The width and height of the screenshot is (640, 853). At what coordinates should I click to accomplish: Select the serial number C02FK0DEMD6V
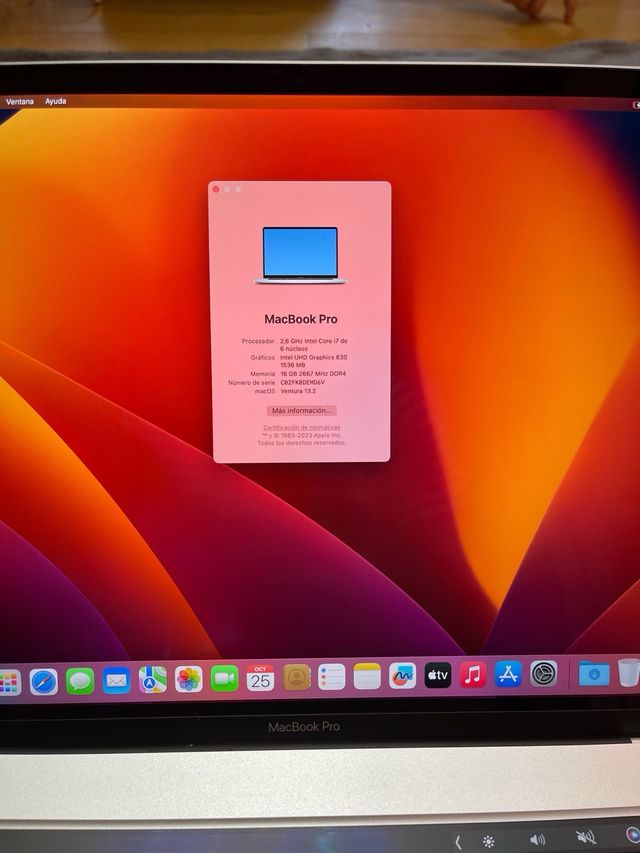click(x=303, y=382)
